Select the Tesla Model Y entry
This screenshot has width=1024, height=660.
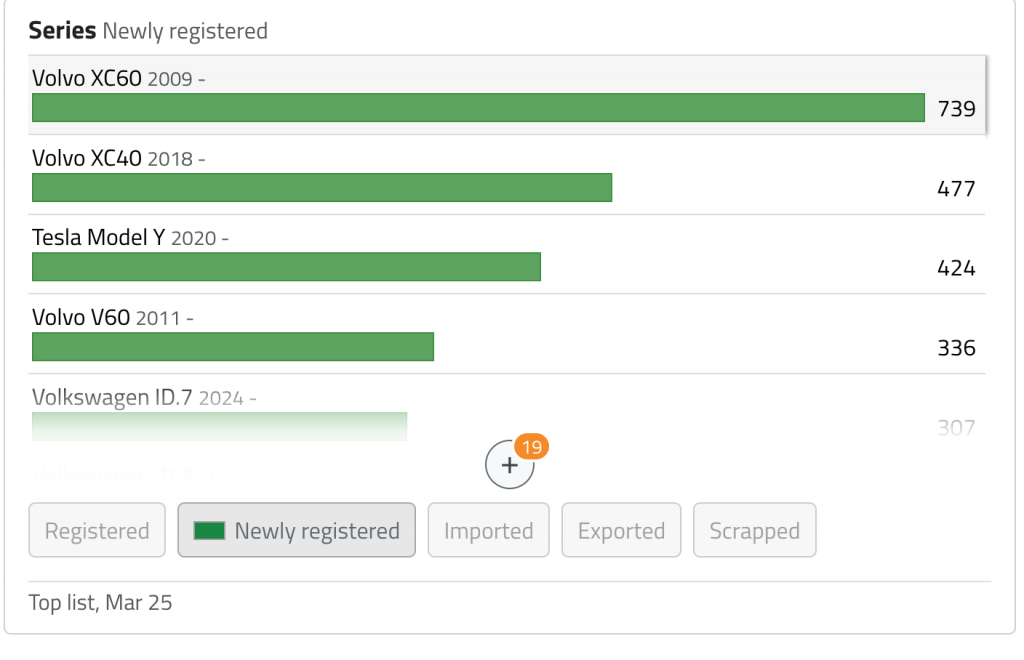pos(98,238)
